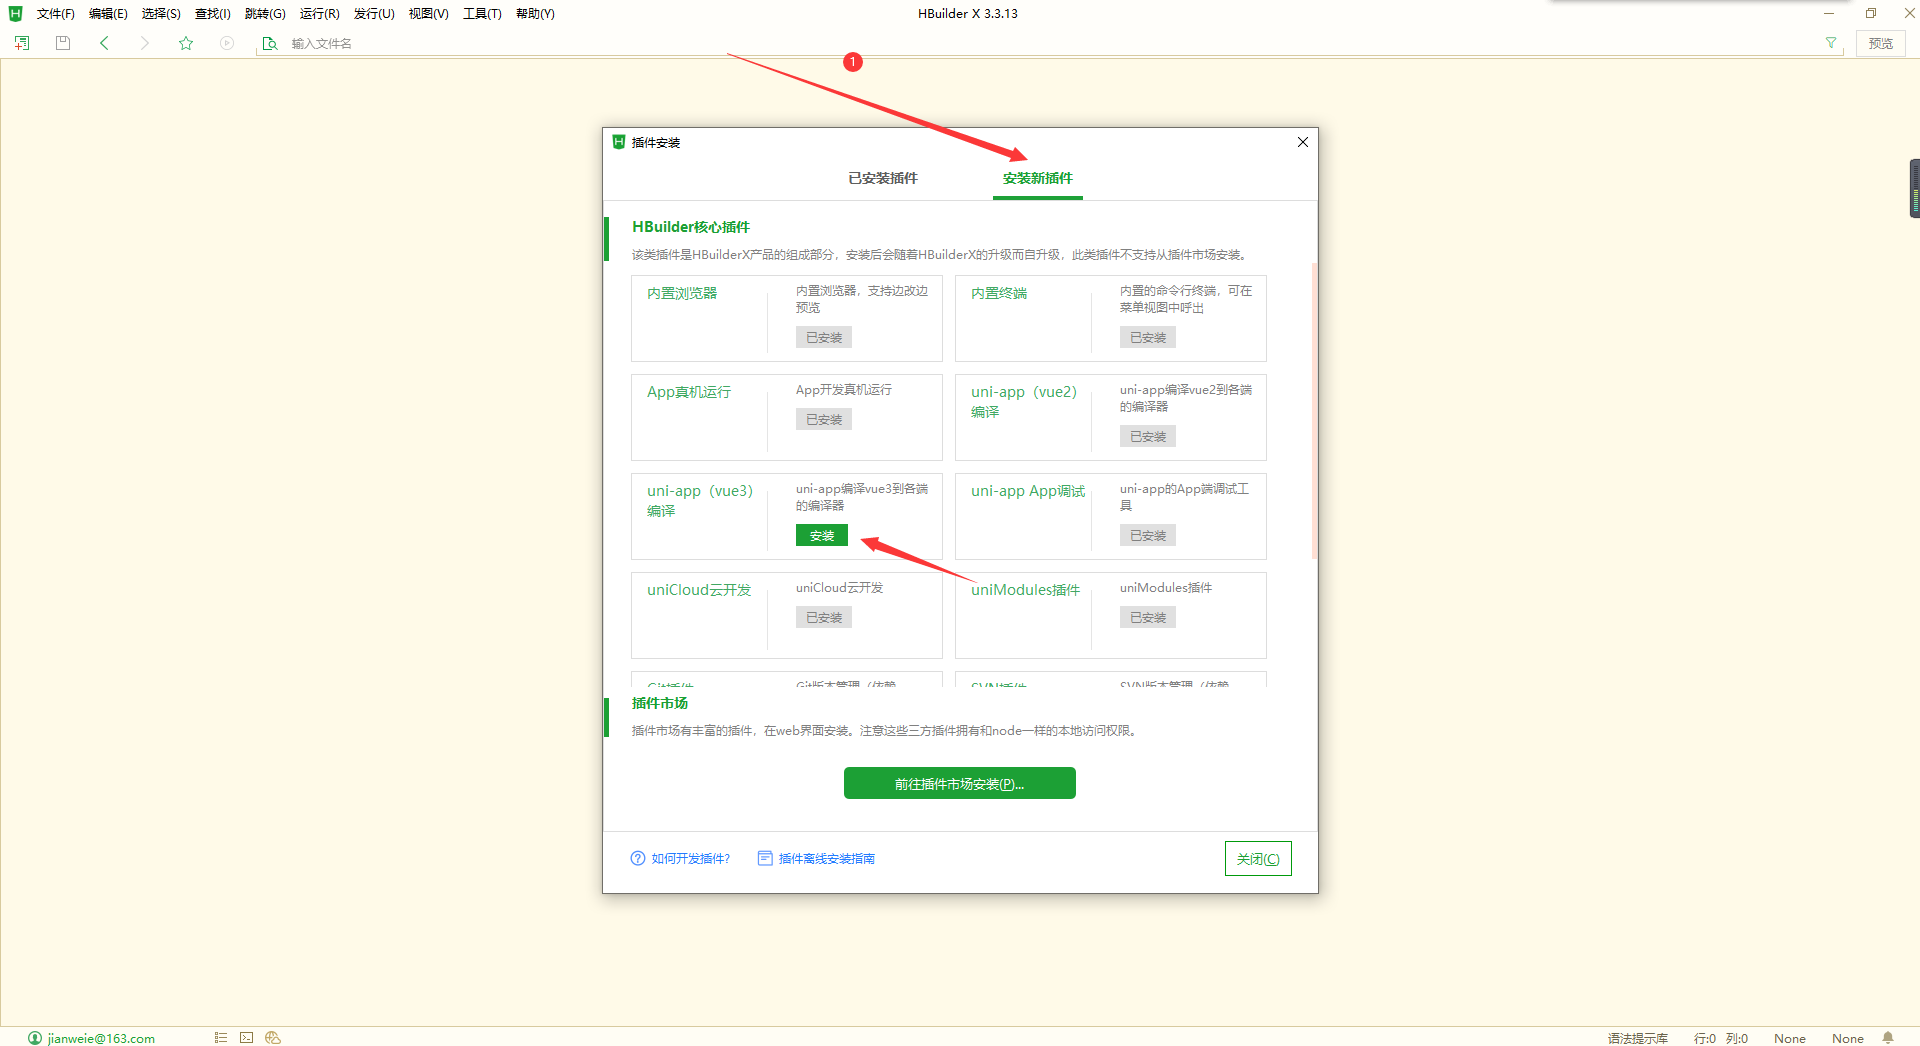The width and height of the screenshot is (1920, 1046).
Task: Open the 如何开发插件? link
Action: click(691, 858)
